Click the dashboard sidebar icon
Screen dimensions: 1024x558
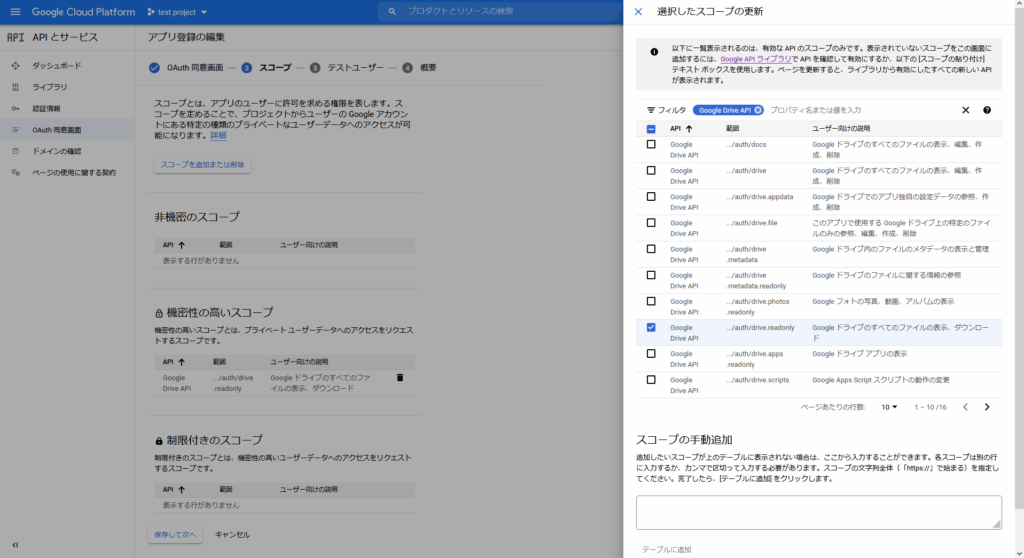pyautogui.click(x=16, y=65)
